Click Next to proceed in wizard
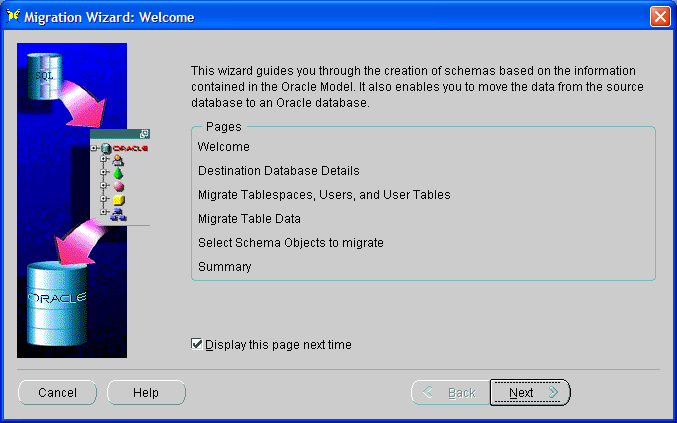677x423 pixels. (x=529, y=393)
